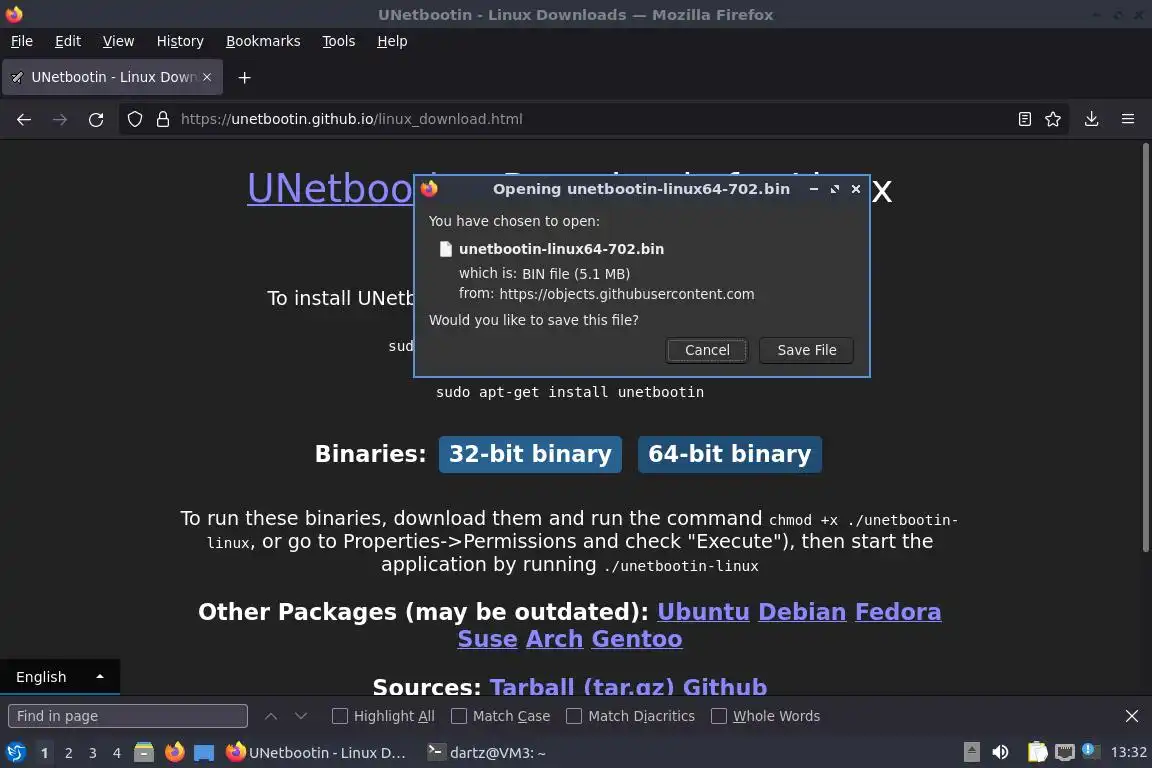
Task: Reload the current page
Action: click(96, 119)
